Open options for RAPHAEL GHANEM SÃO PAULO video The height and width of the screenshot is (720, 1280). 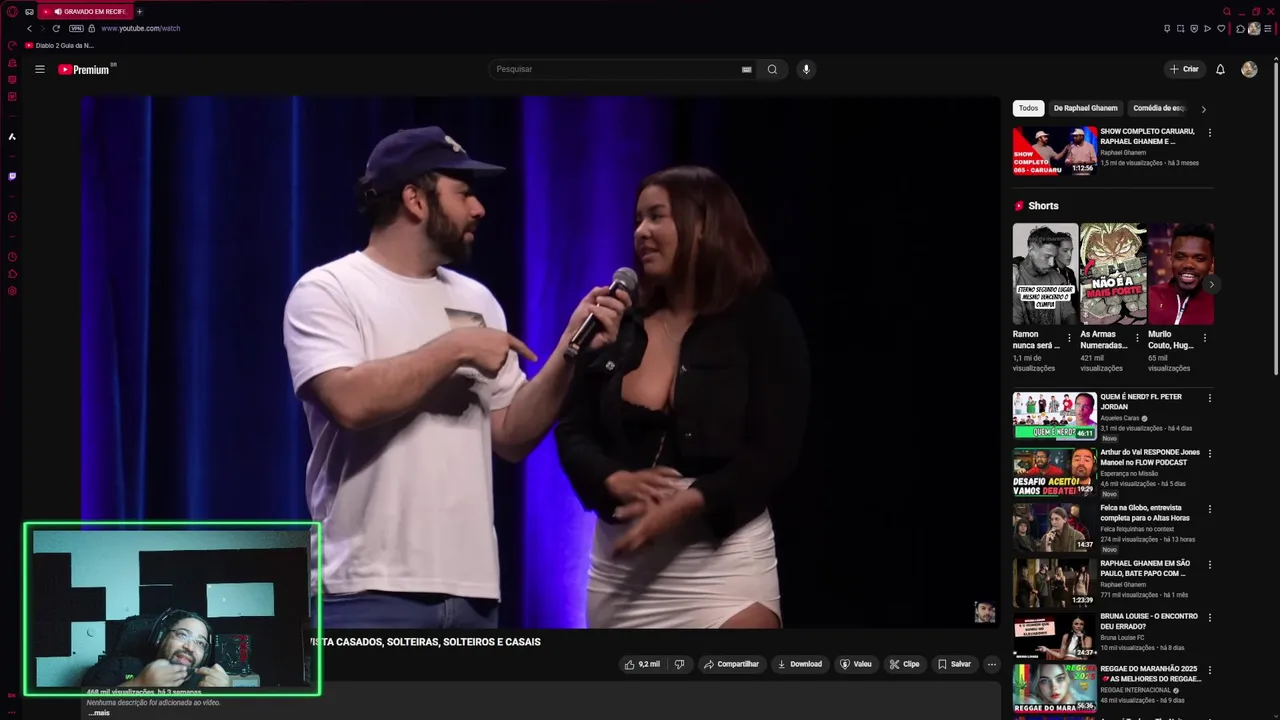click(1210, 564)
